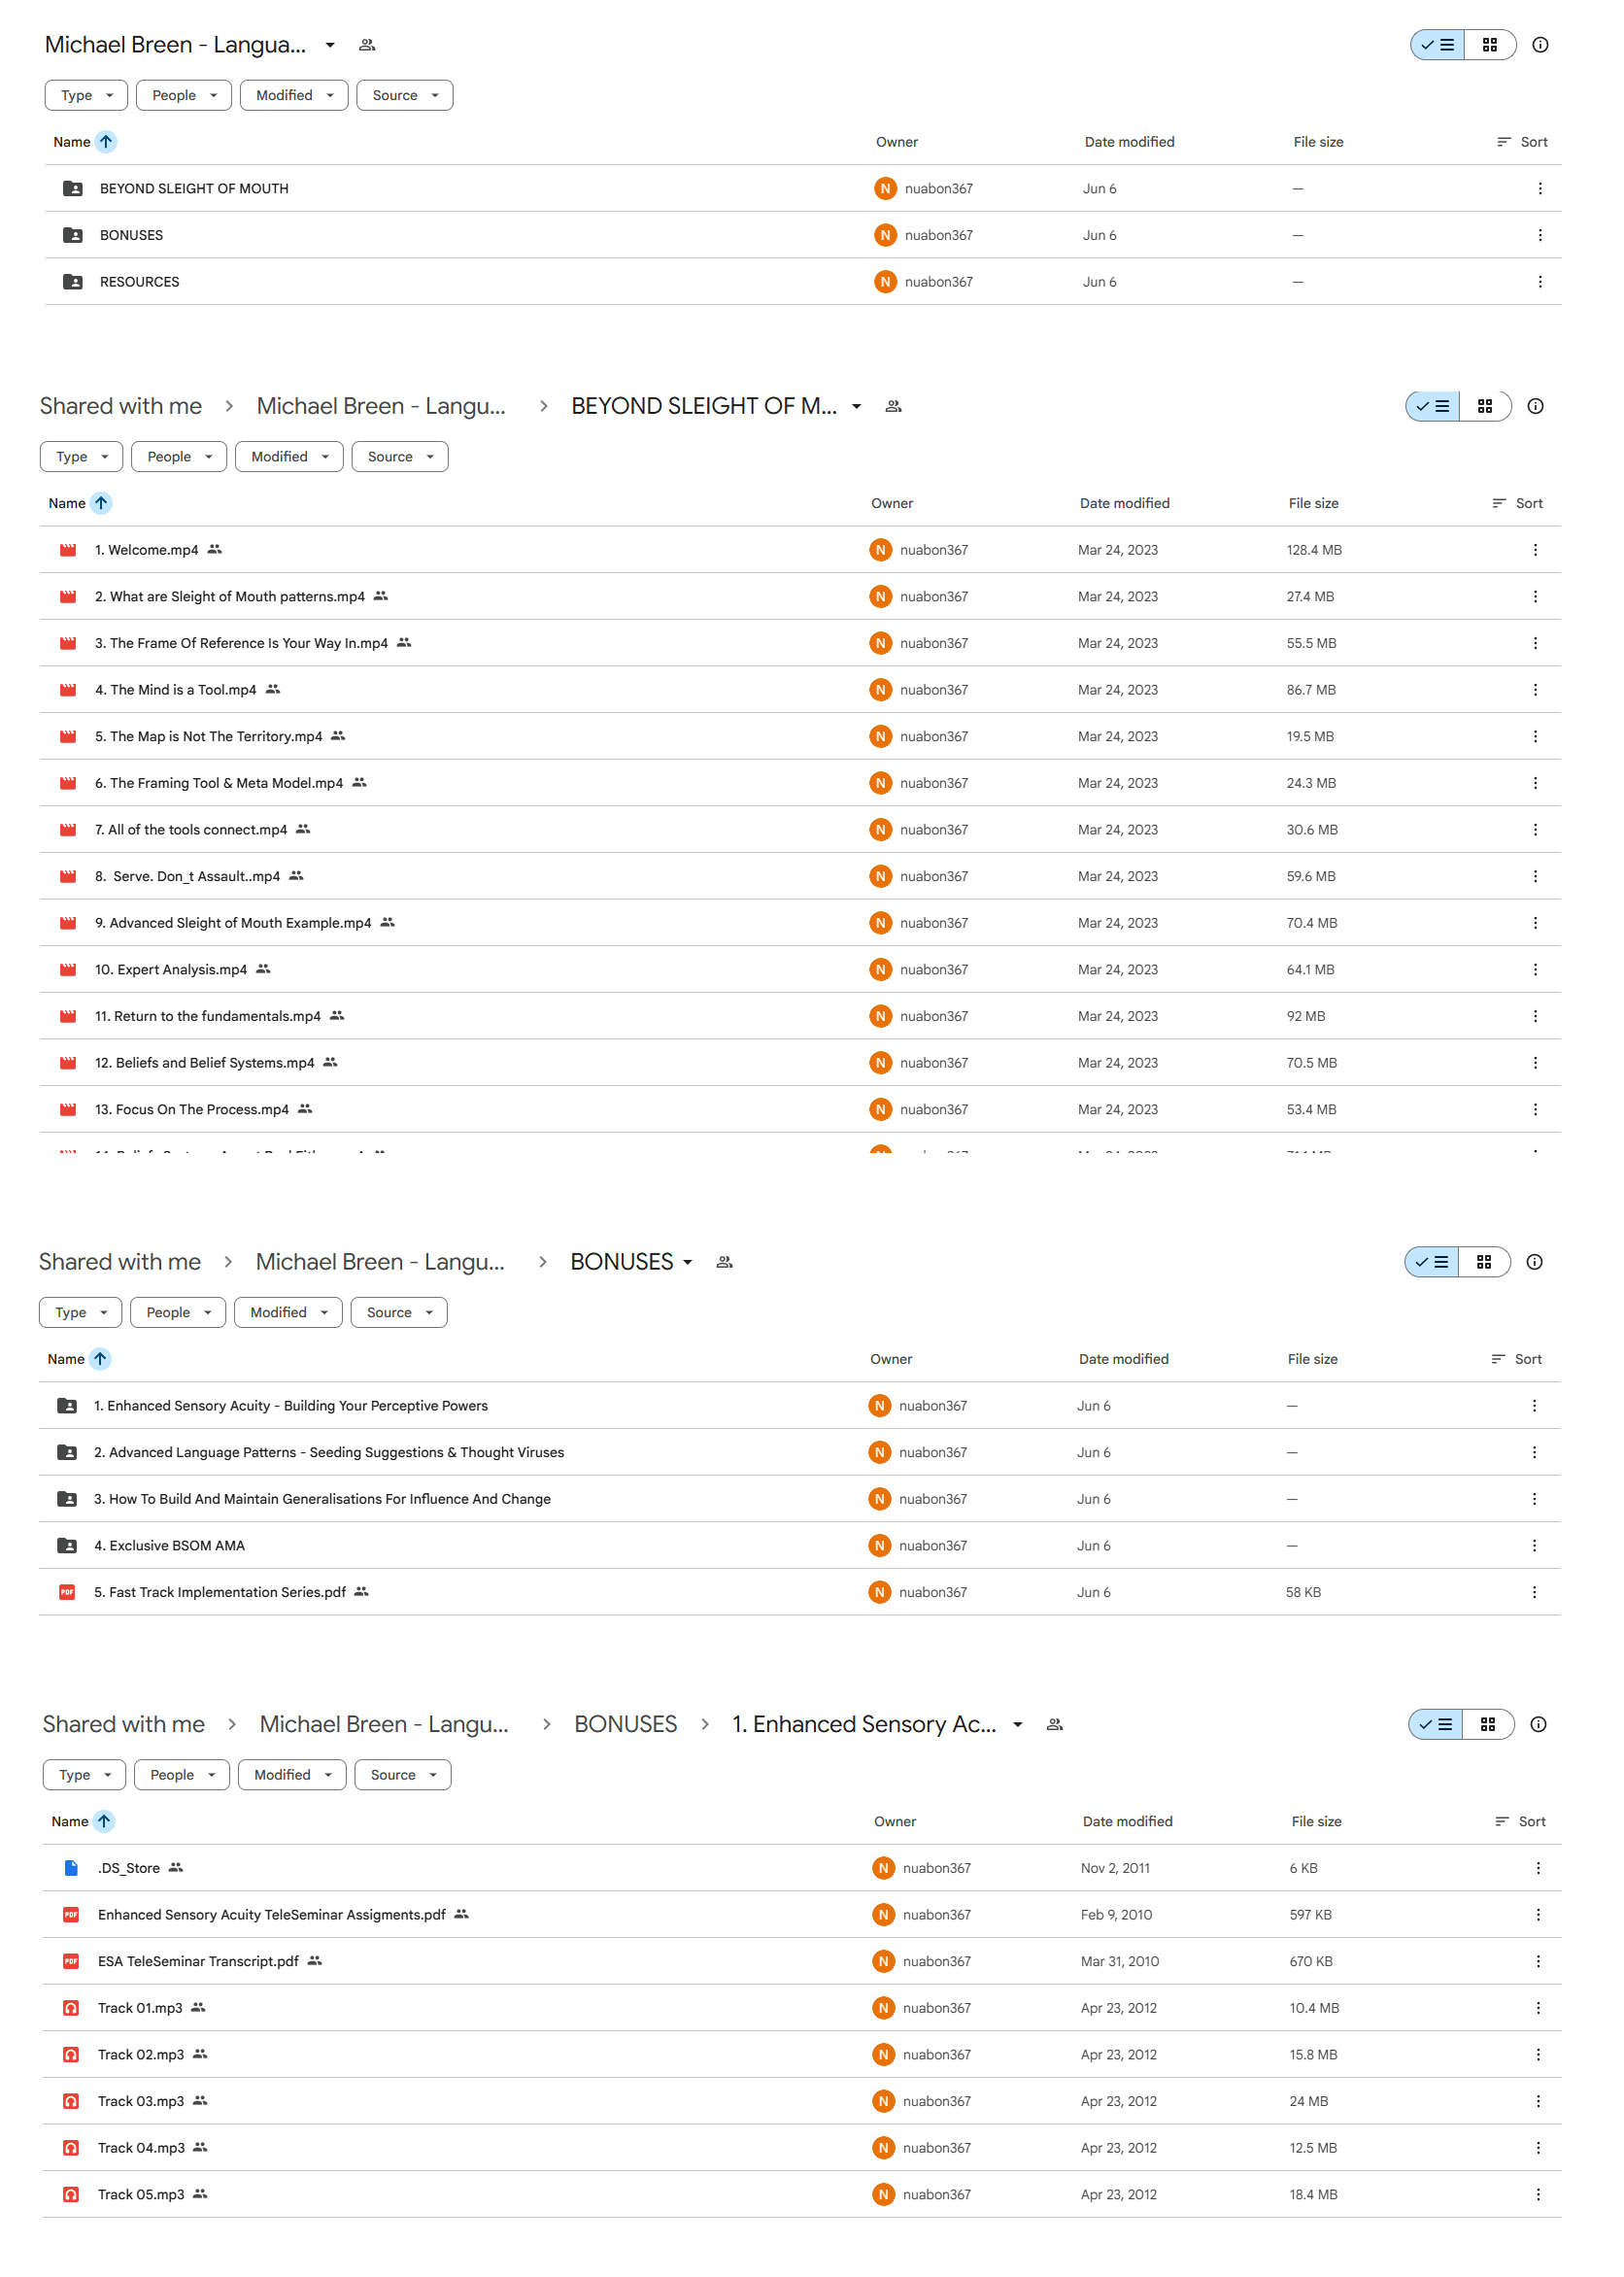
Task: Switch to grid view in top Michael Breen panel
Action: point(1489,45)
